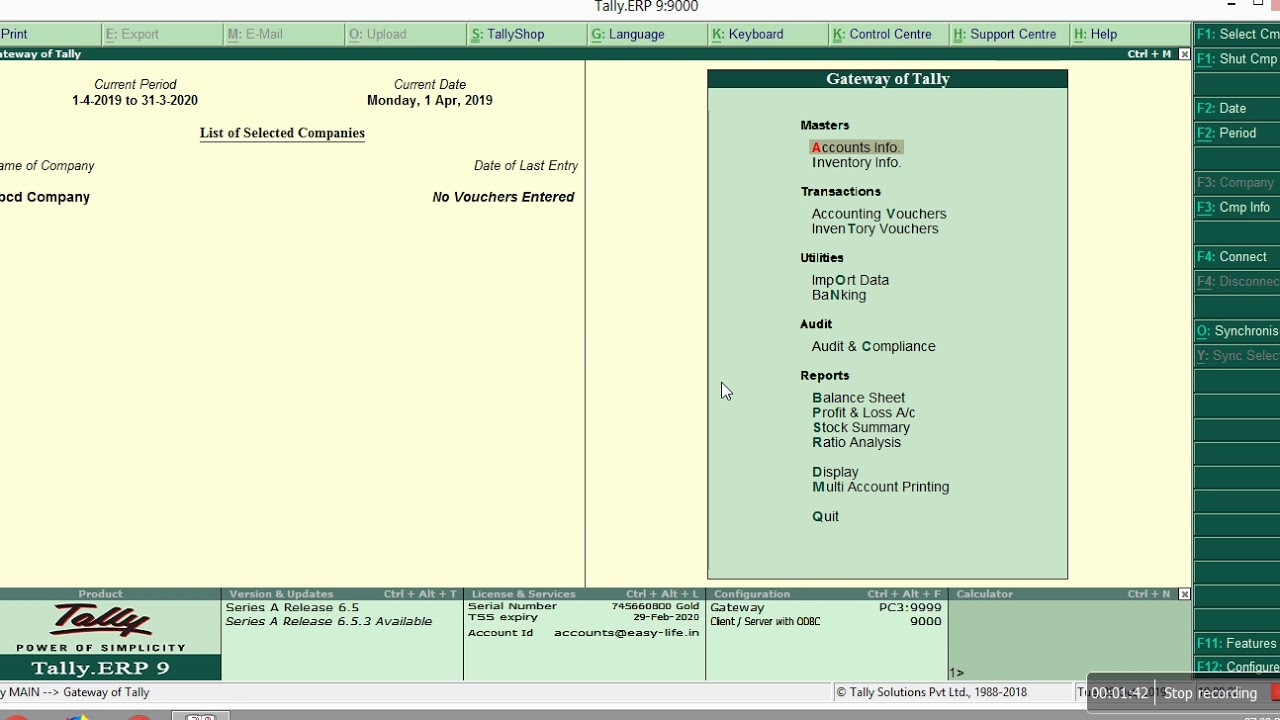Open Accounting Vouchers under Transactions

point(879,214)
